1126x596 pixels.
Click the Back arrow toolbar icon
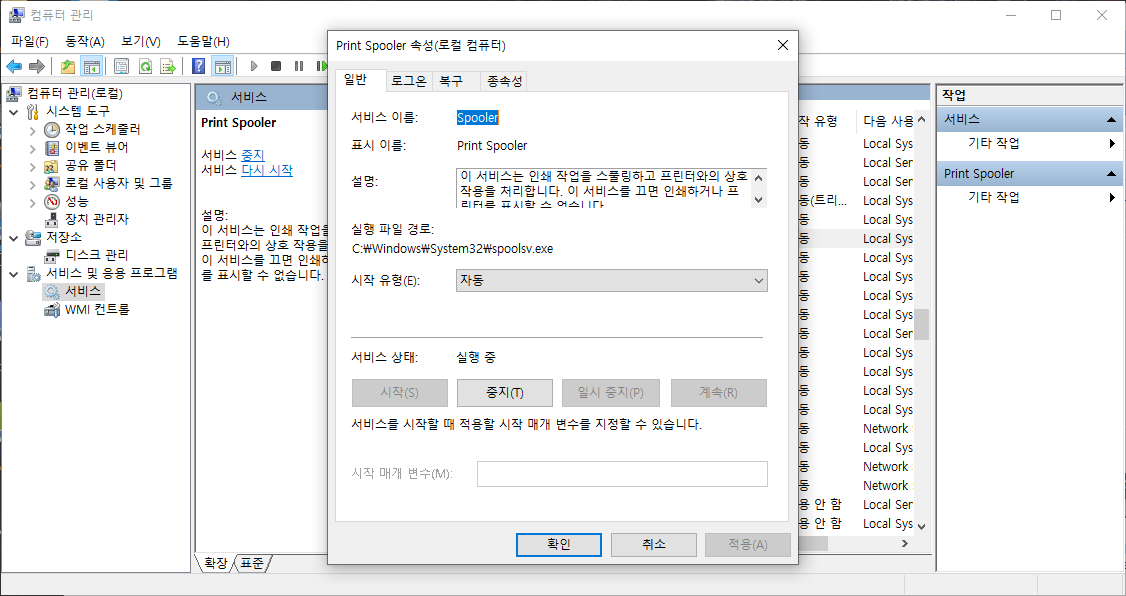[x=14, y=67]
